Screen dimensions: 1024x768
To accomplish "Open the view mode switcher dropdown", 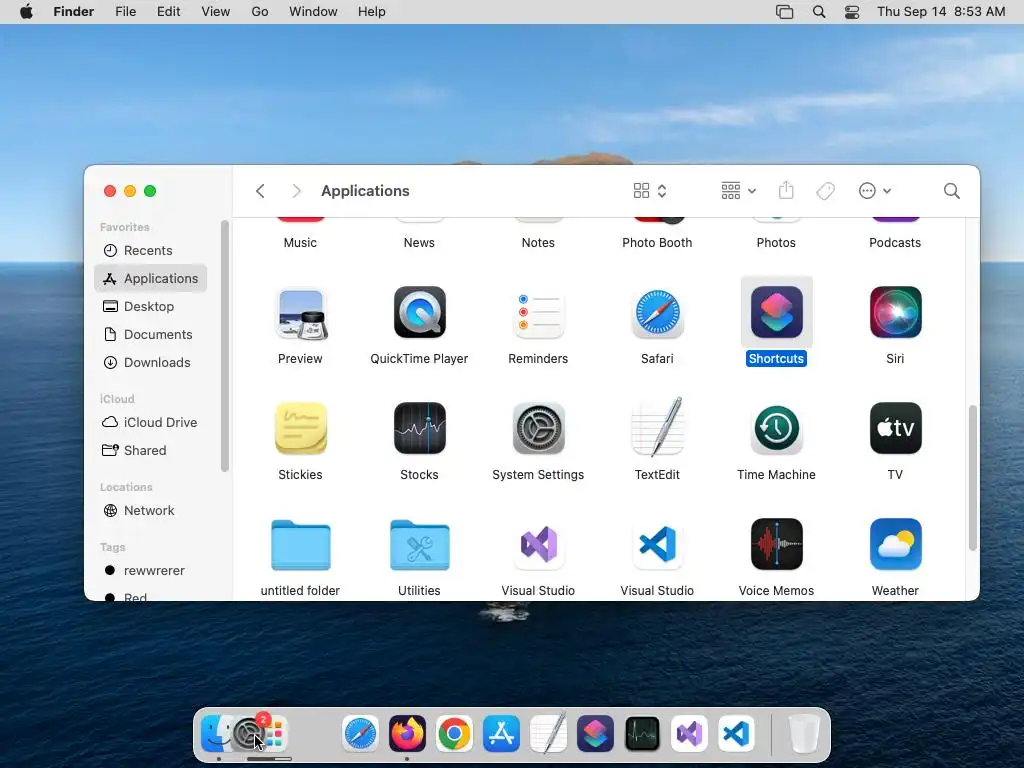I will (x=650, y=191).
